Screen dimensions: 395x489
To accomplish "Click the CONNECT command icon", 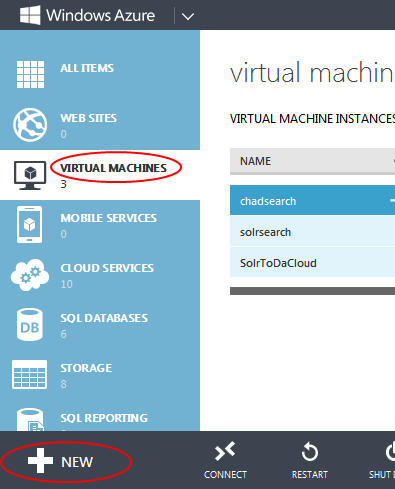I will tap(225, 452).
